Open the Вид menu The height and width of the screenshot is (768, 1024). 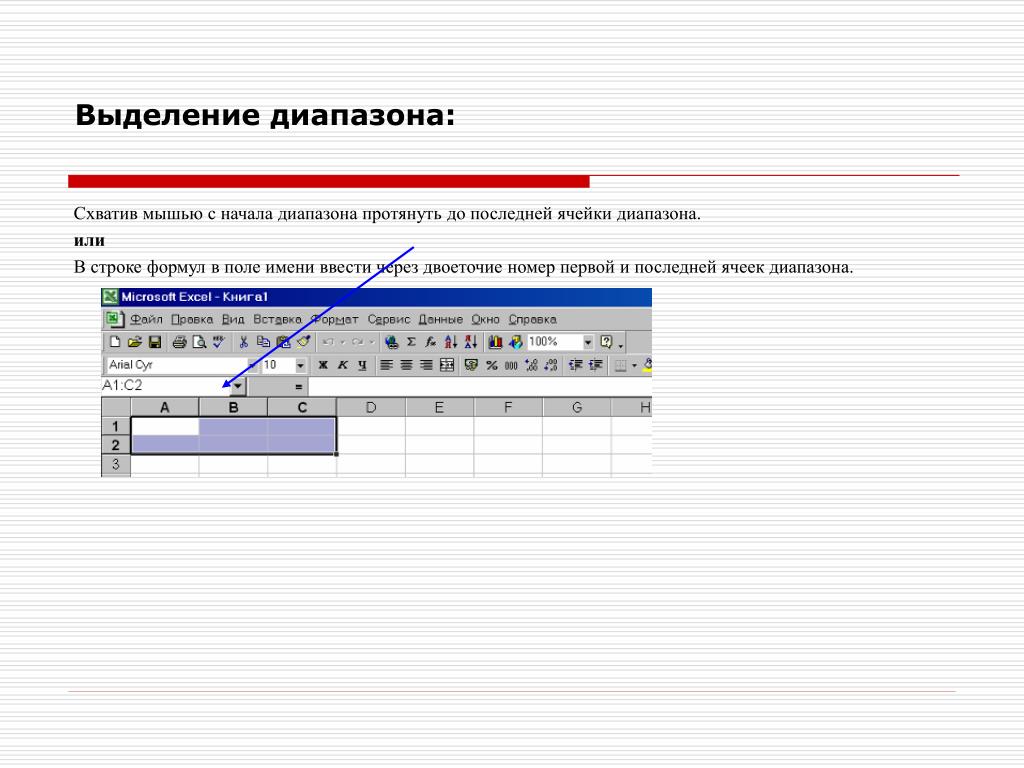(232, 319)
